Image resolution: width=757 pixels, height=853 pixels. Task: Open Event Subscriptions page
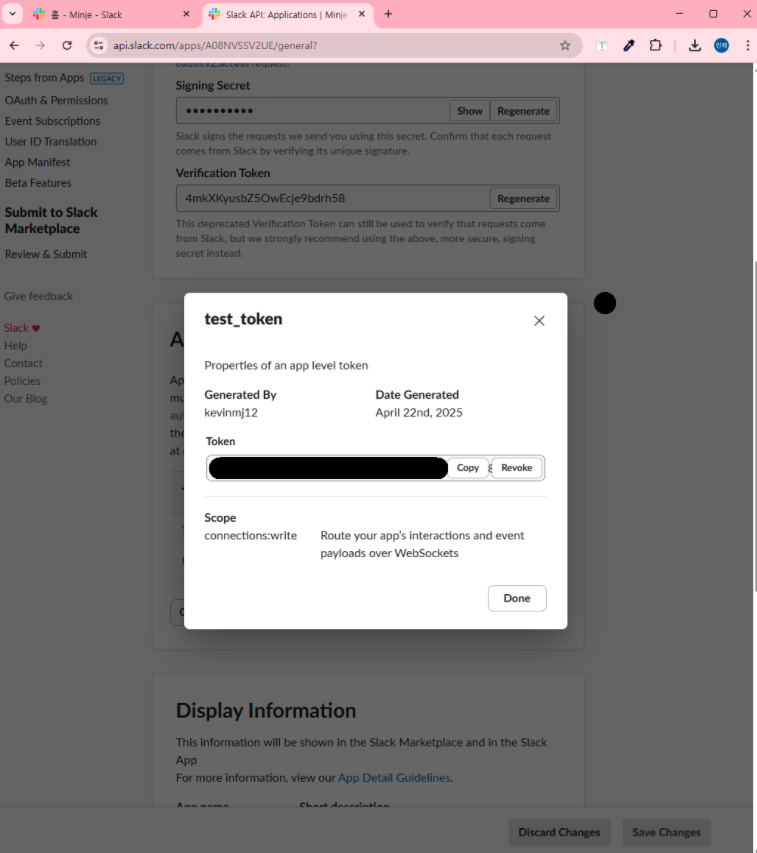(x=53, y=121)
